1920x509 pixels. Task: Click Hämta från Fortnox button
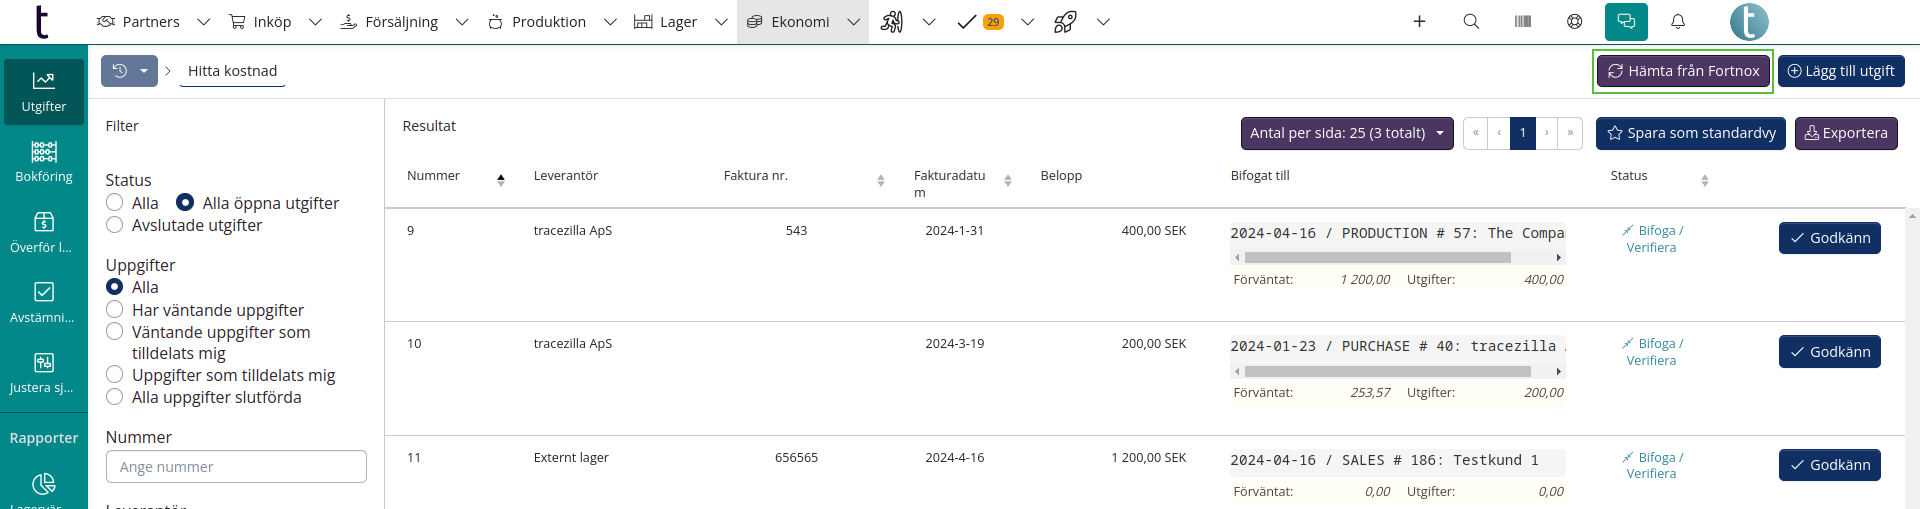[1683, 71]
